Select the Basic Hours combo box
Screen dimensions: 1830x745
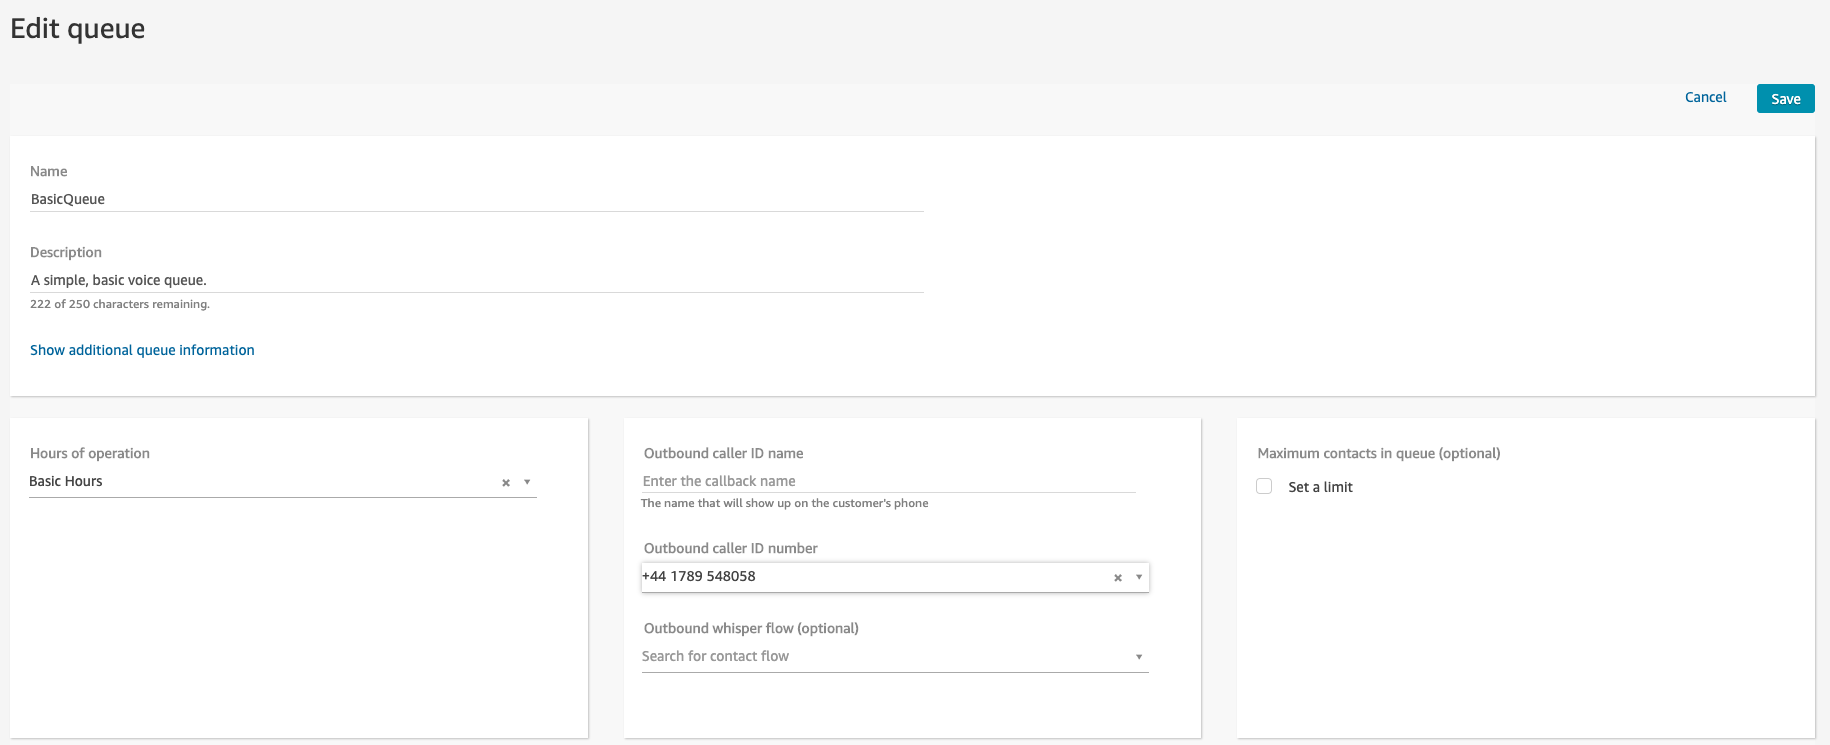coord(283,482)
